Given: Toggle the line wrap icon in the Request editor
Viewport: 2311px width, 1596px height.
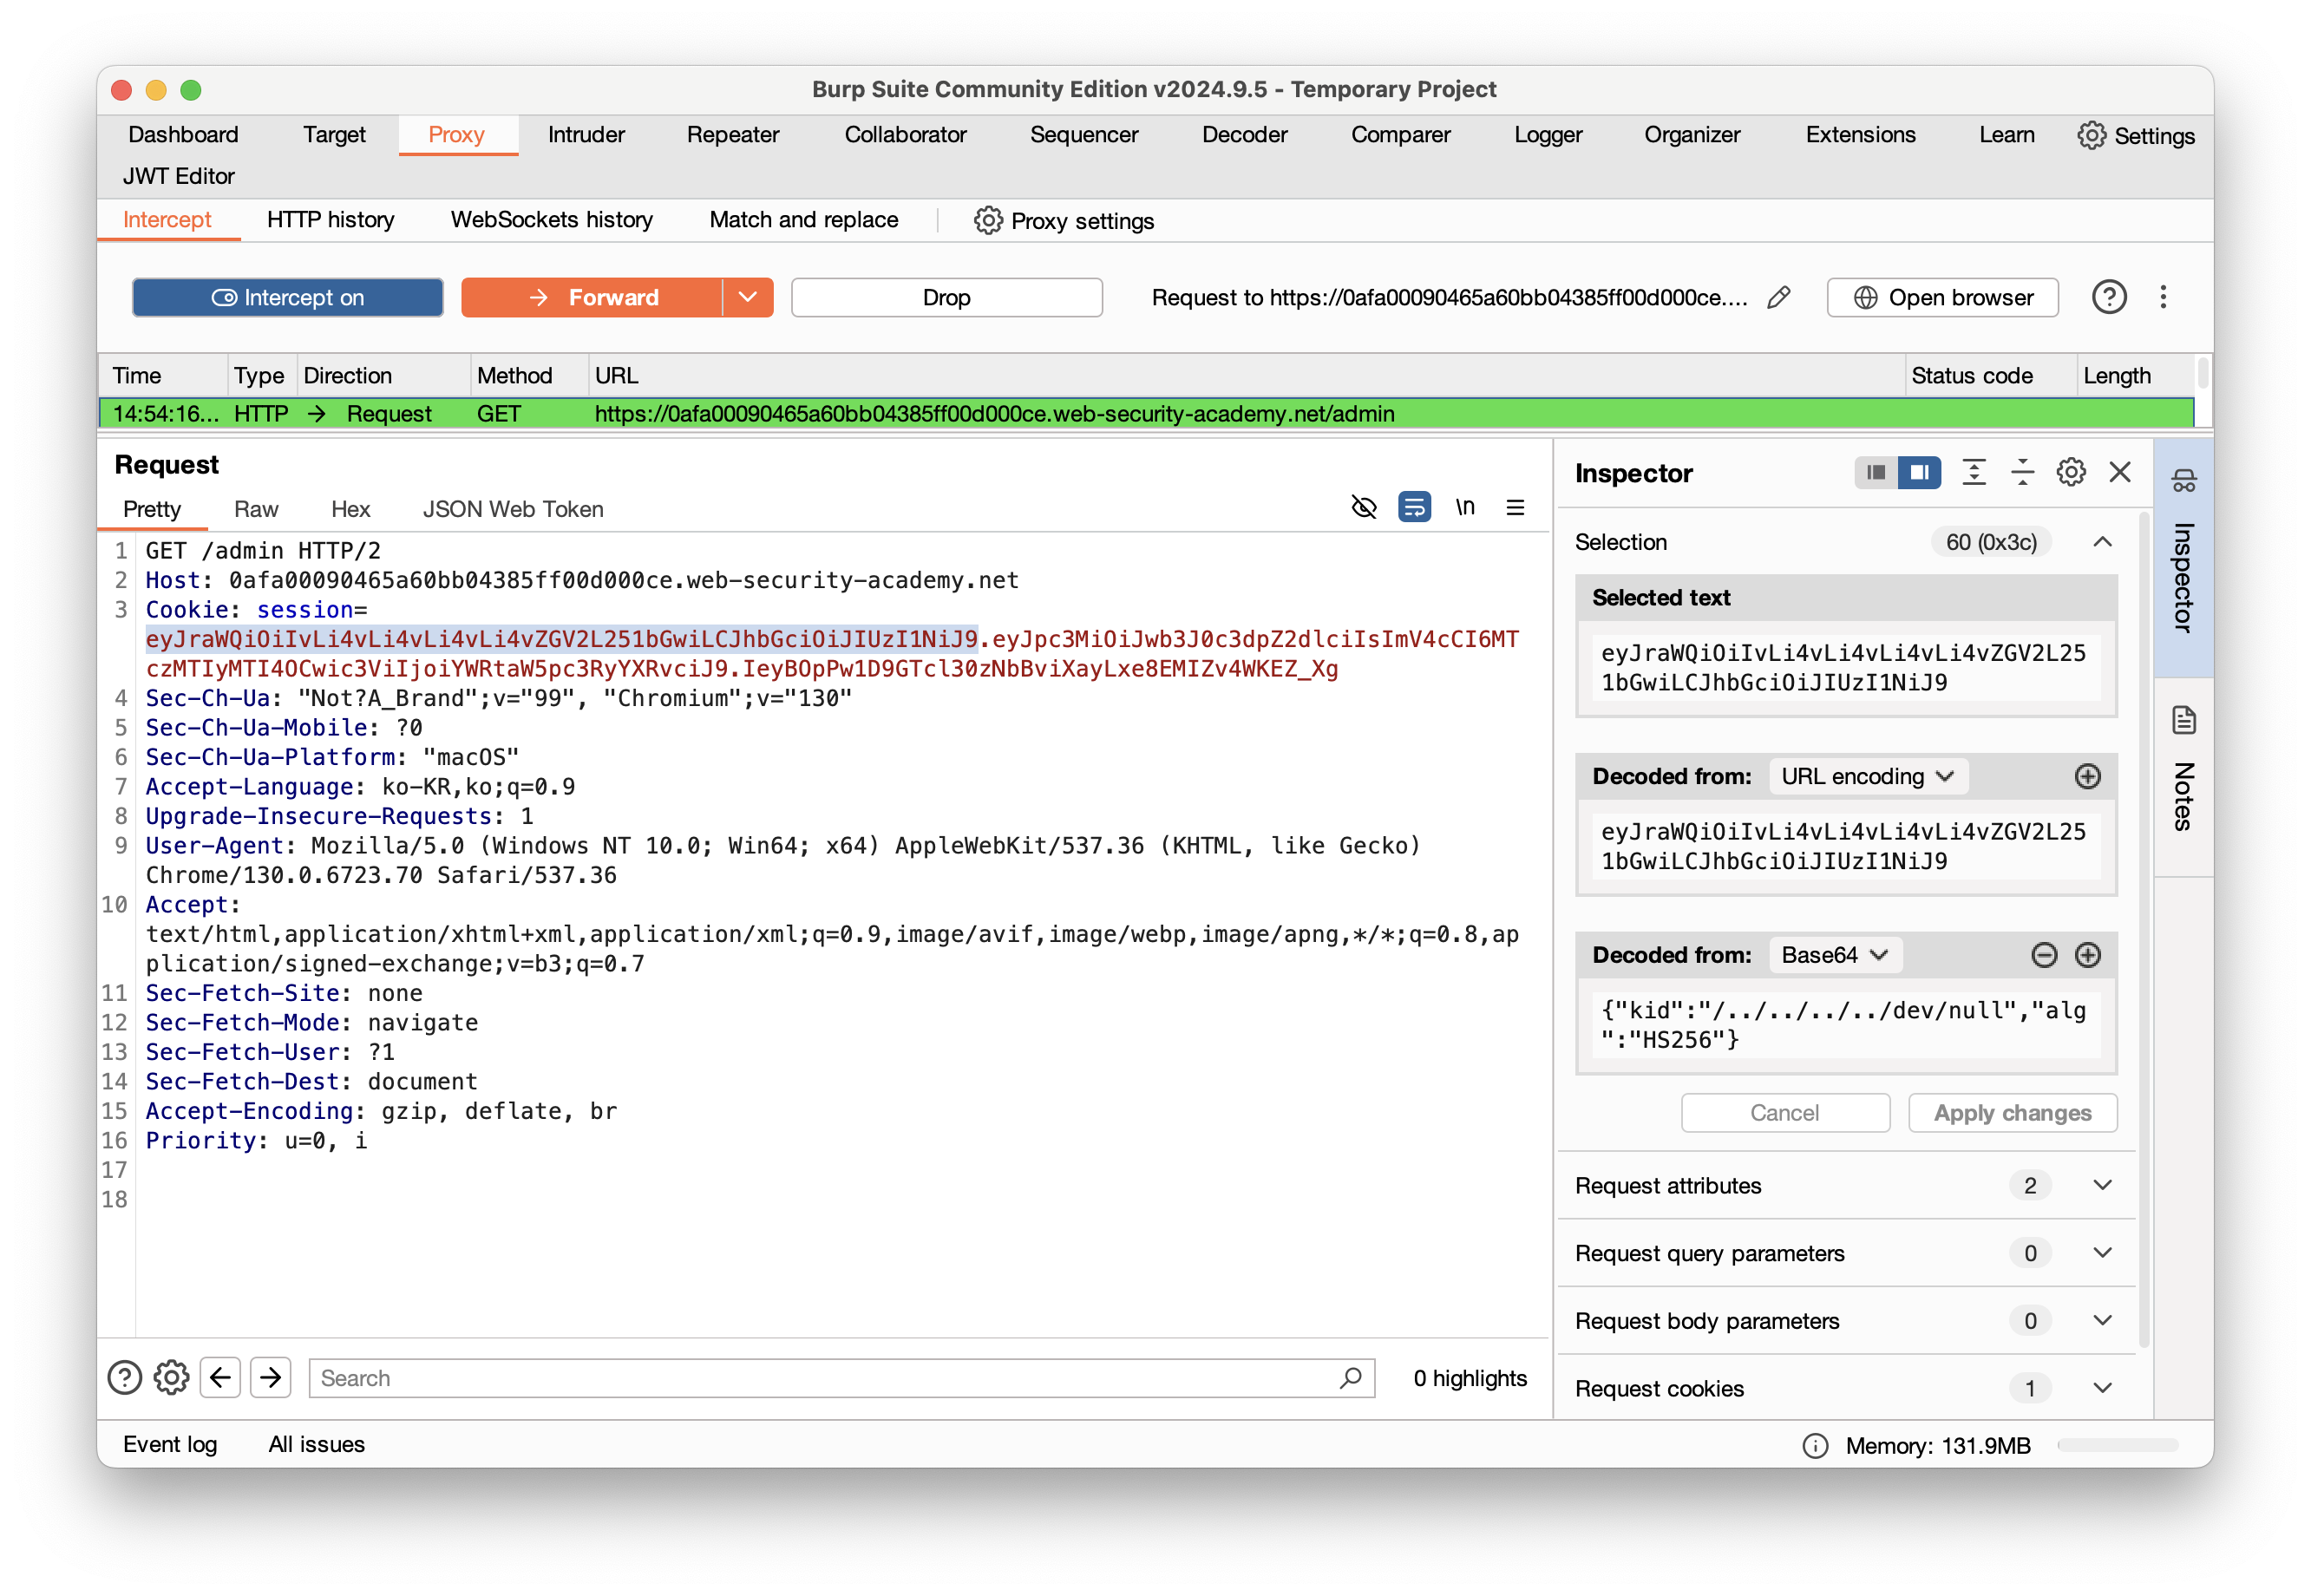Looking at the screenshot, I should point(1414,508).
